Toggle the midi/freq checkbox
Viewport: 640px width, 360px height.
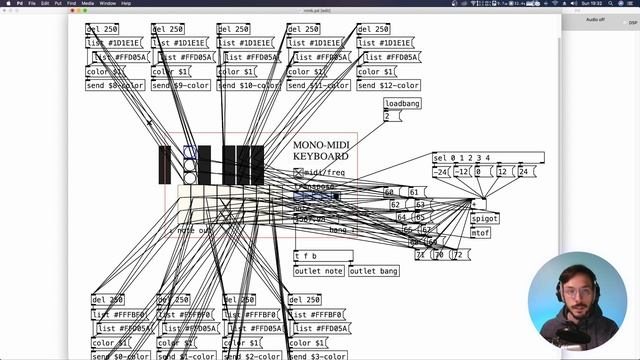tap(298, 173)
